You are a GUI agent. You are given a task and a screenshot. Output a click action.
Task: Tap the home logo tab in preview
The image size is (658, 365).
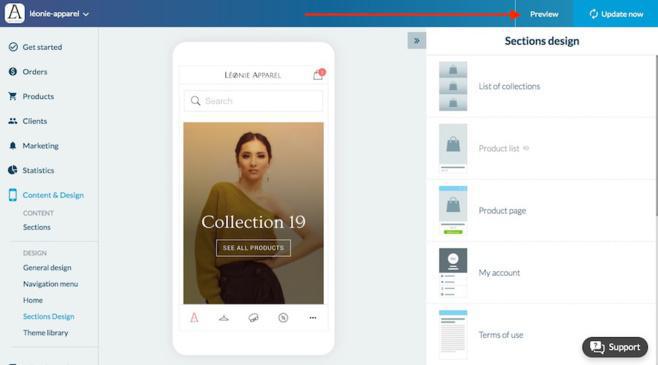194,318
